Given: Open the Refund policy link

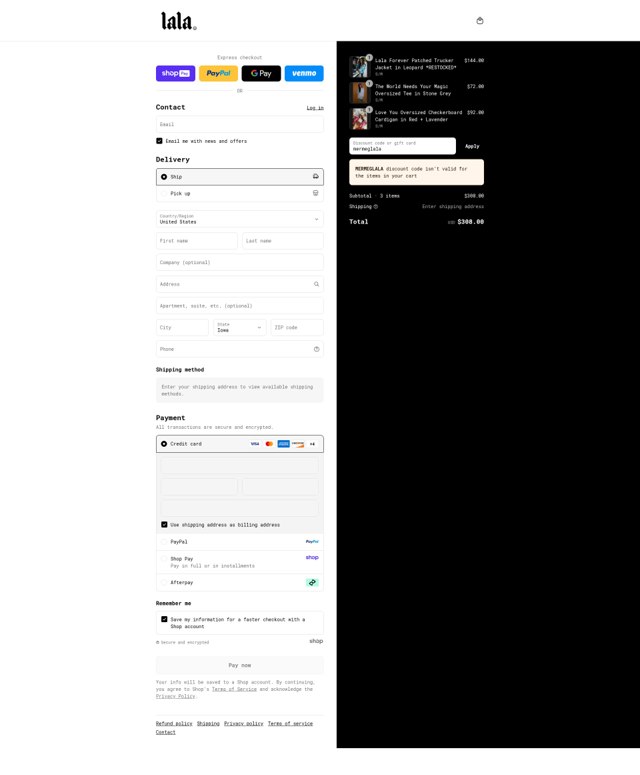Looking at the screenshot, I should (x=174, y=723).
